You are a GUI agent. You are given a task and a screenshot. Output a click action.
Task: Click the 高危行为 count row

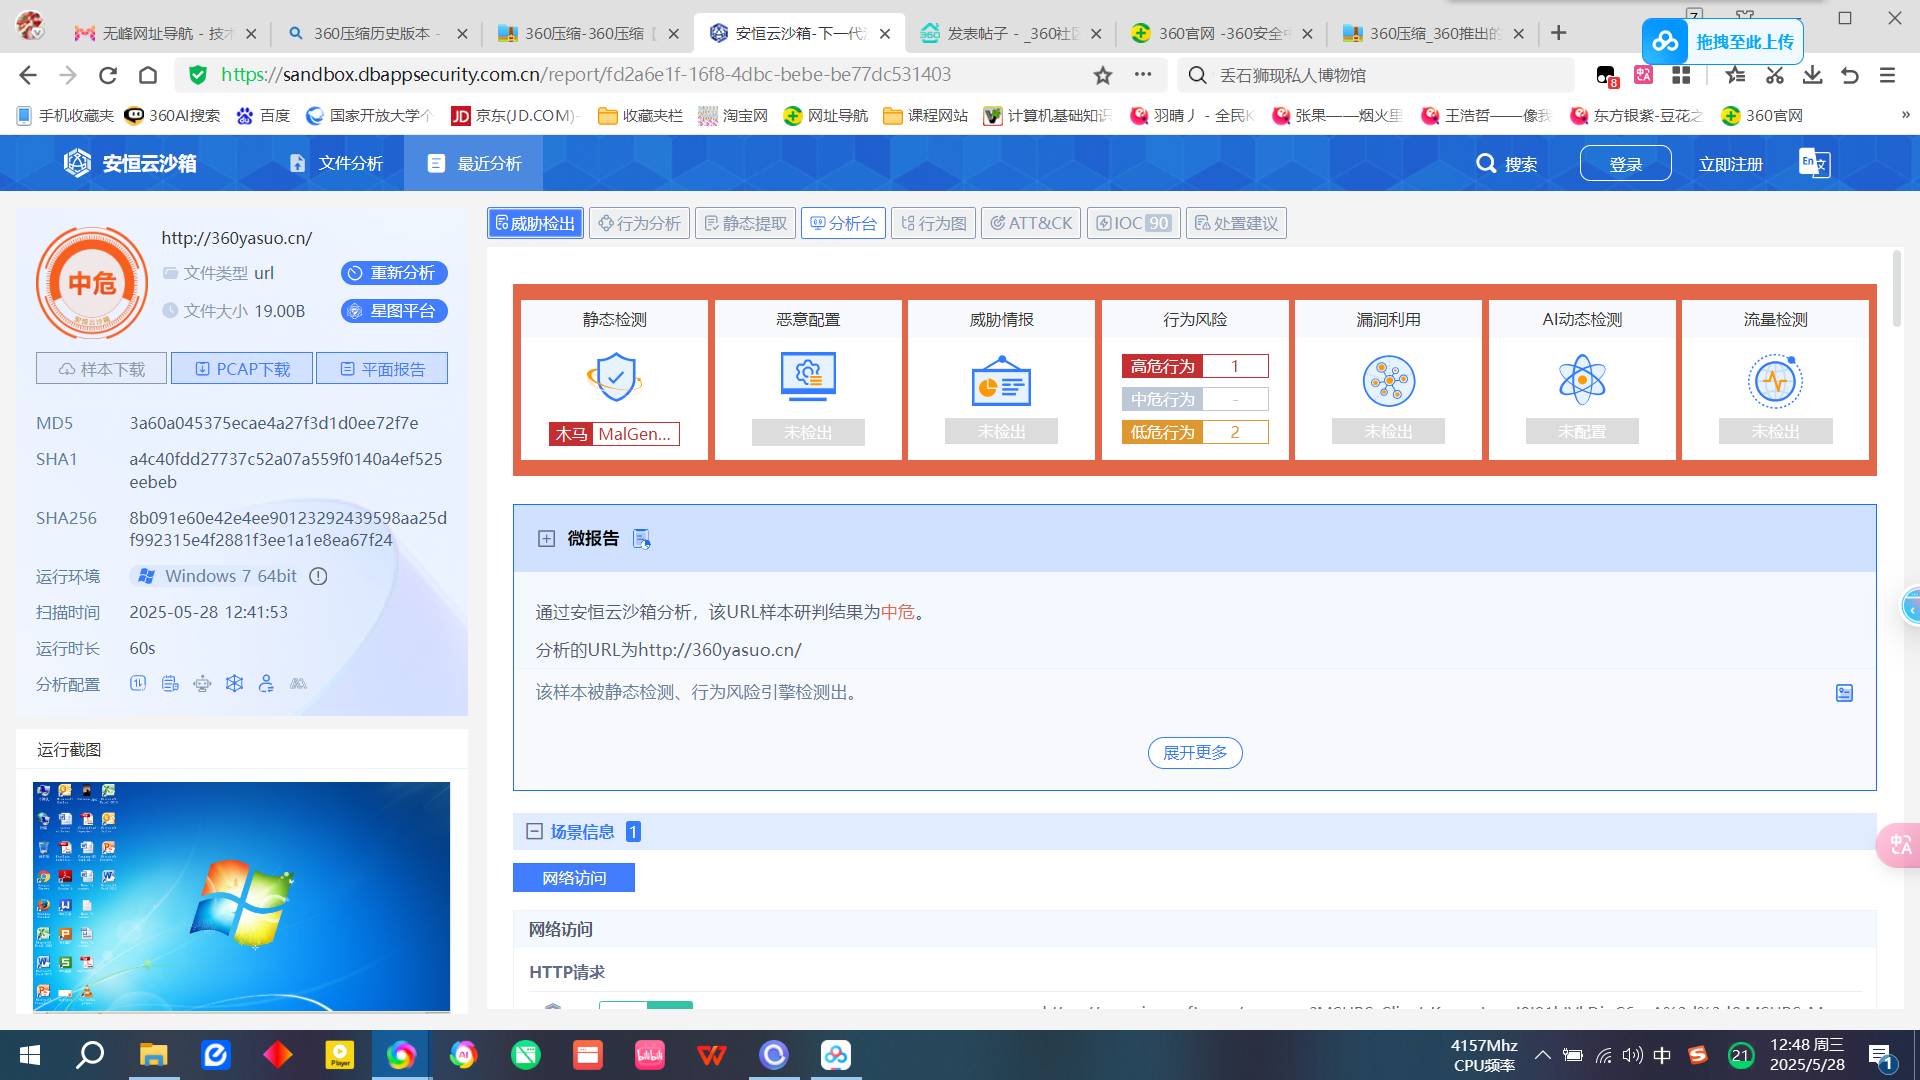tap(1195, 366)
